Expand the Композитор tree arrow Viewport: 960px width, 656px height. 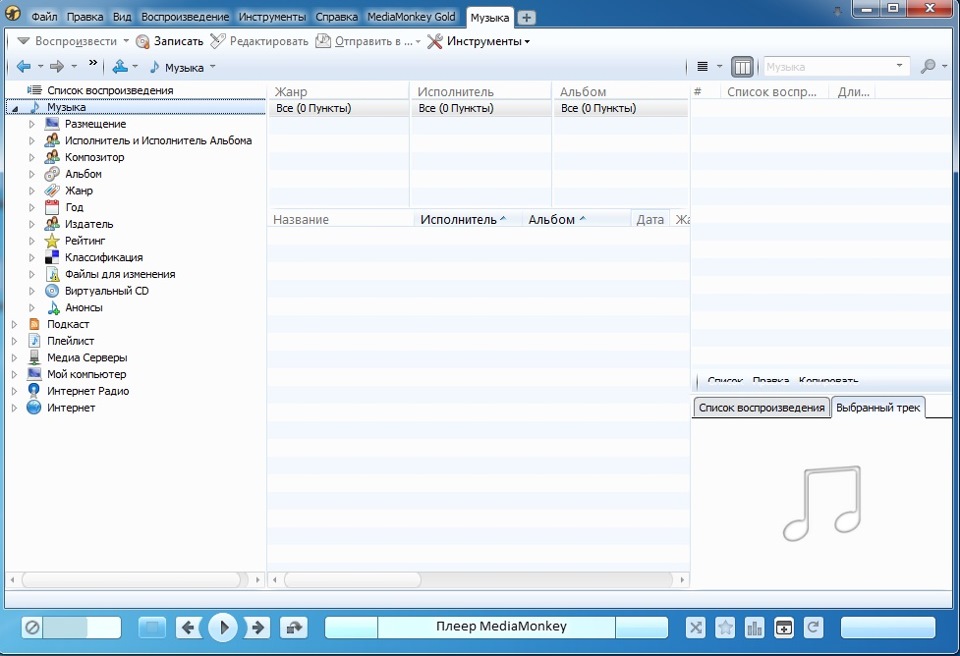[x=31, y=157]
